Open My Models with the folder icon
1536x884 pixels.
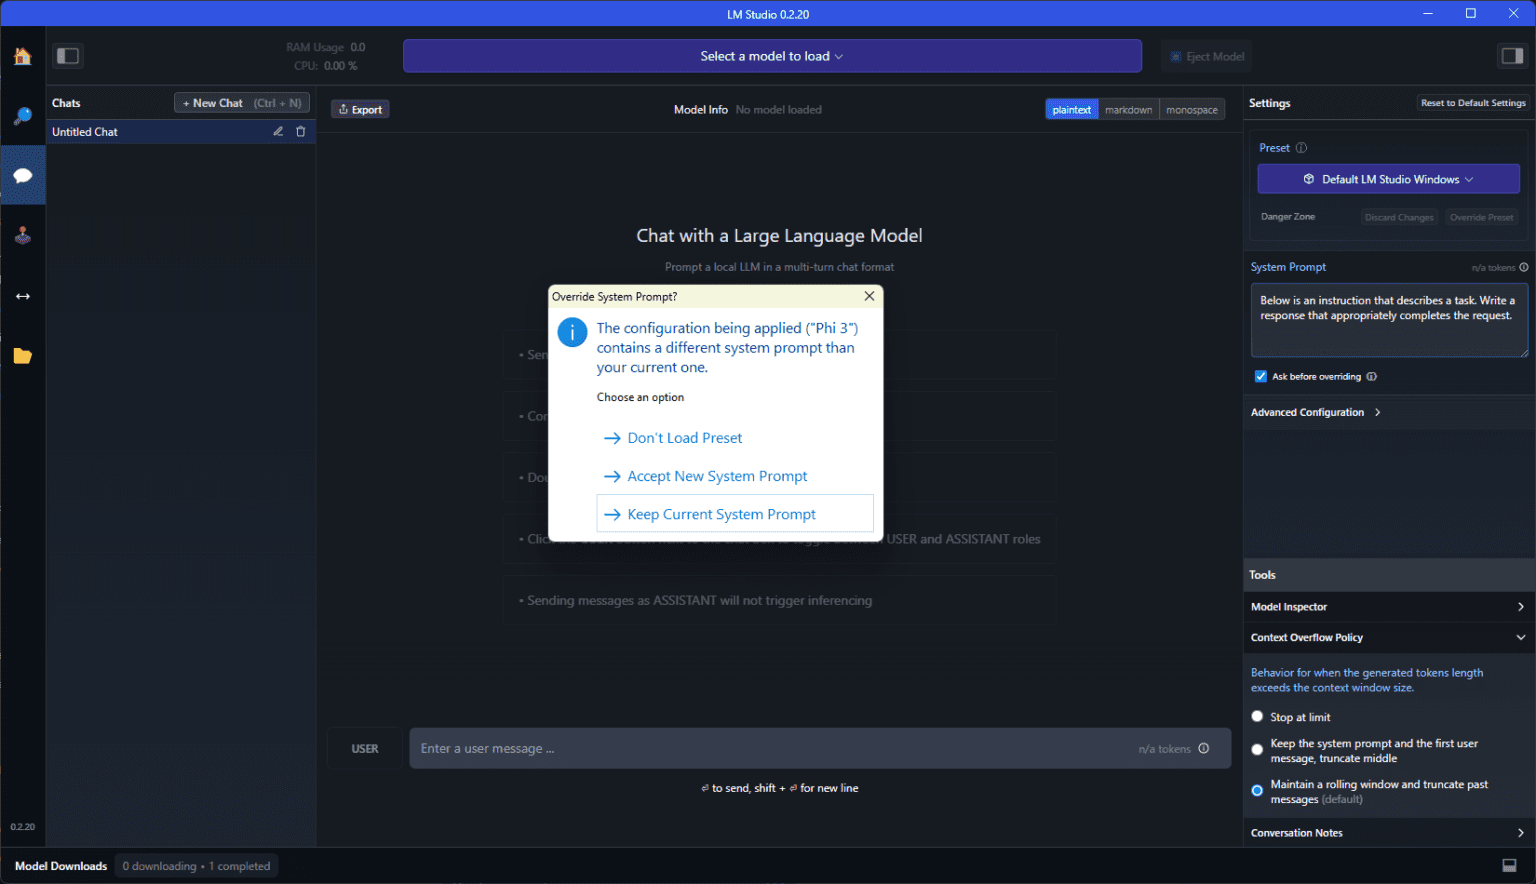click(x=22, y=355)
